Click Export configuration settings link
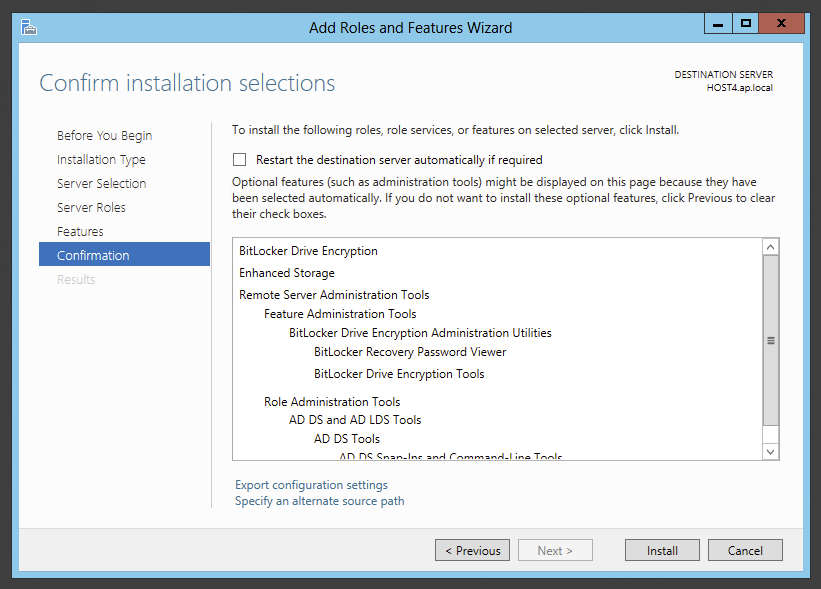 click(311, 485)
